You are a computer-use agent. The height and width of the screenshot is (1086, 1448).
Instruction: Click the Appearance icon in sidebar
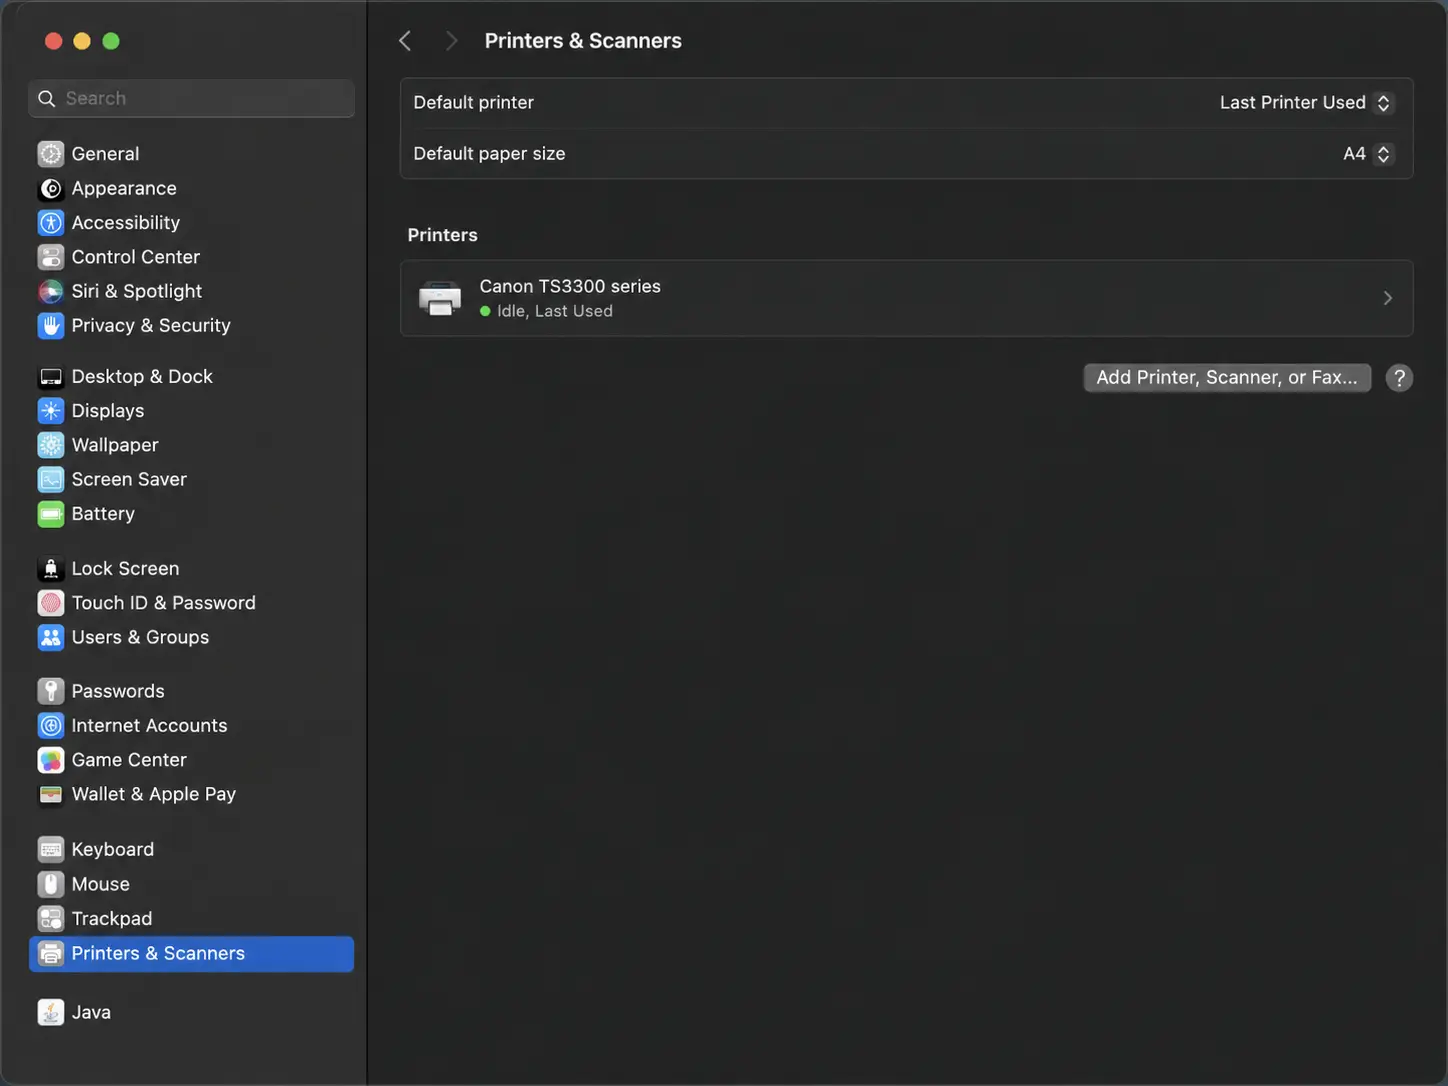[51, 188]
